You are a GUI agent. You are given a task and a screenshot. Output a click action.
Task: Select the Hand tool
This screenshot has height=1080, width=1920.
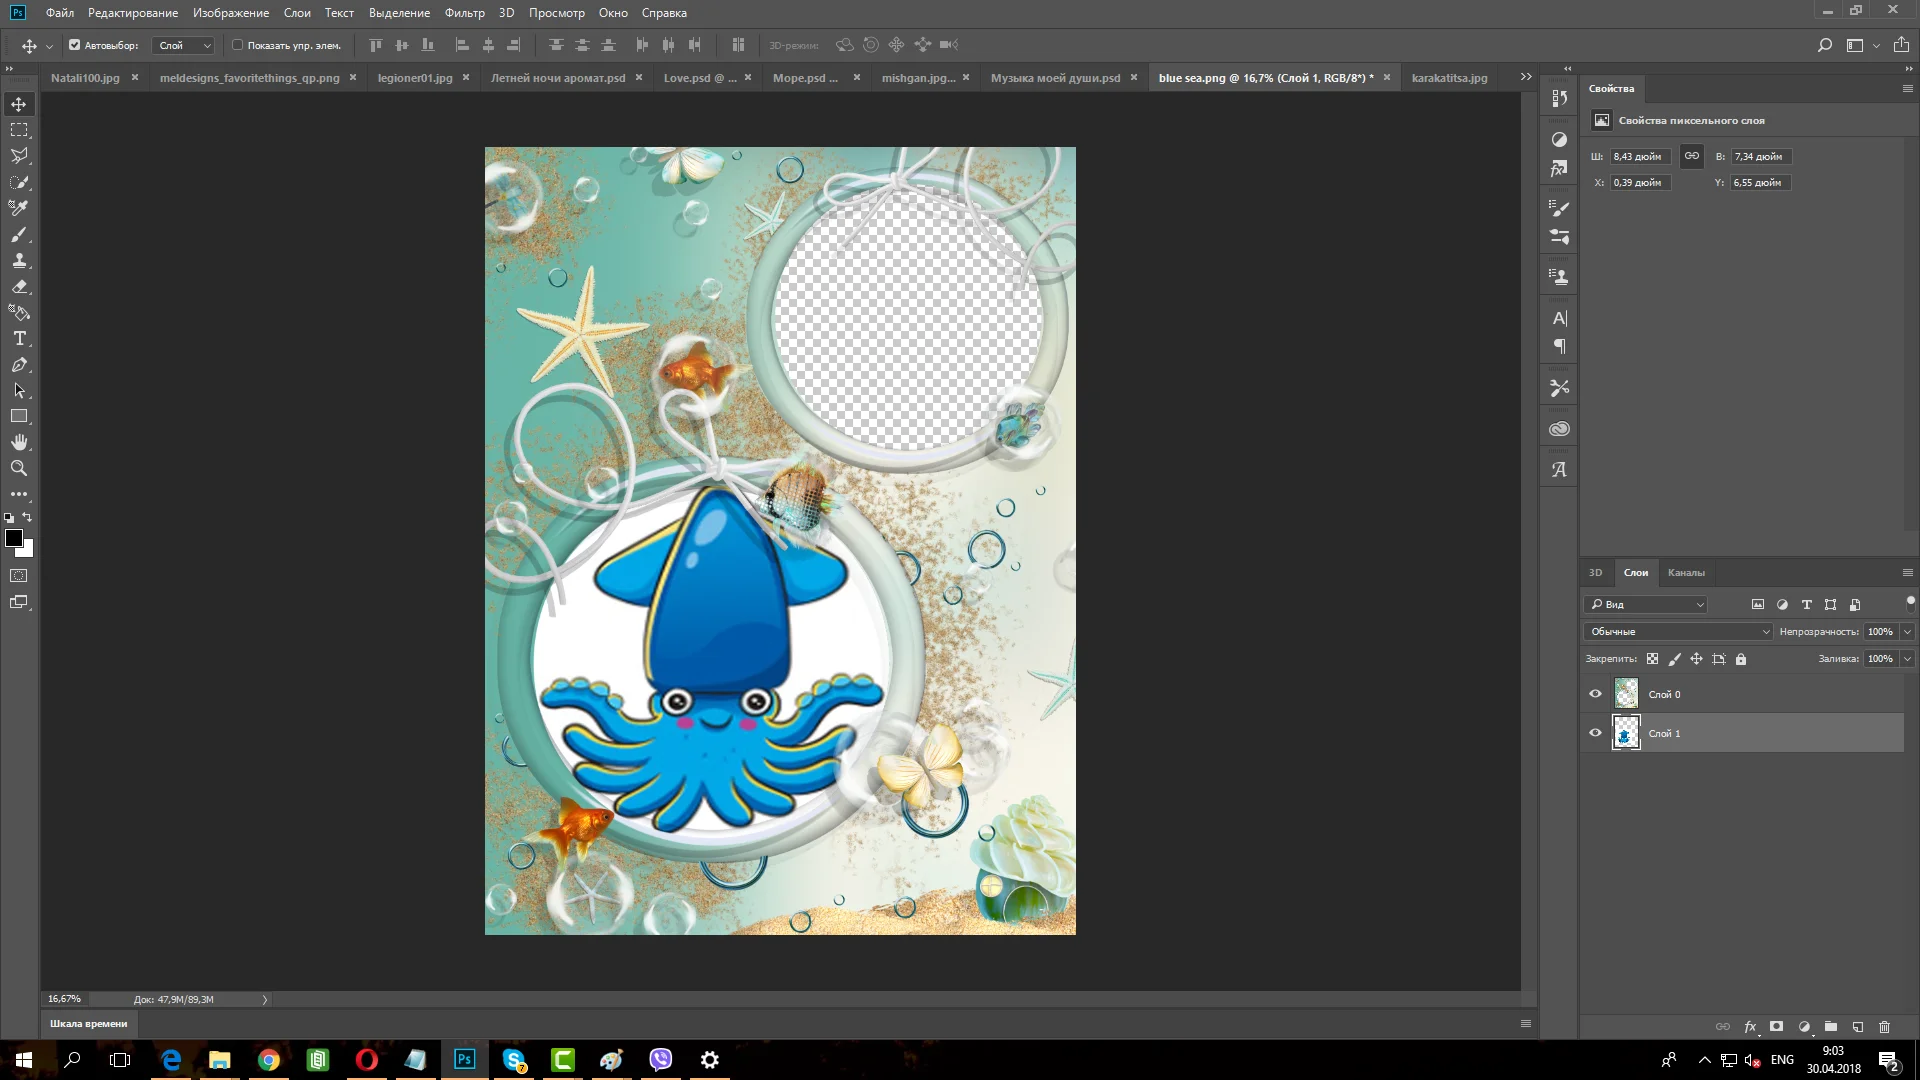coord(19,442)
